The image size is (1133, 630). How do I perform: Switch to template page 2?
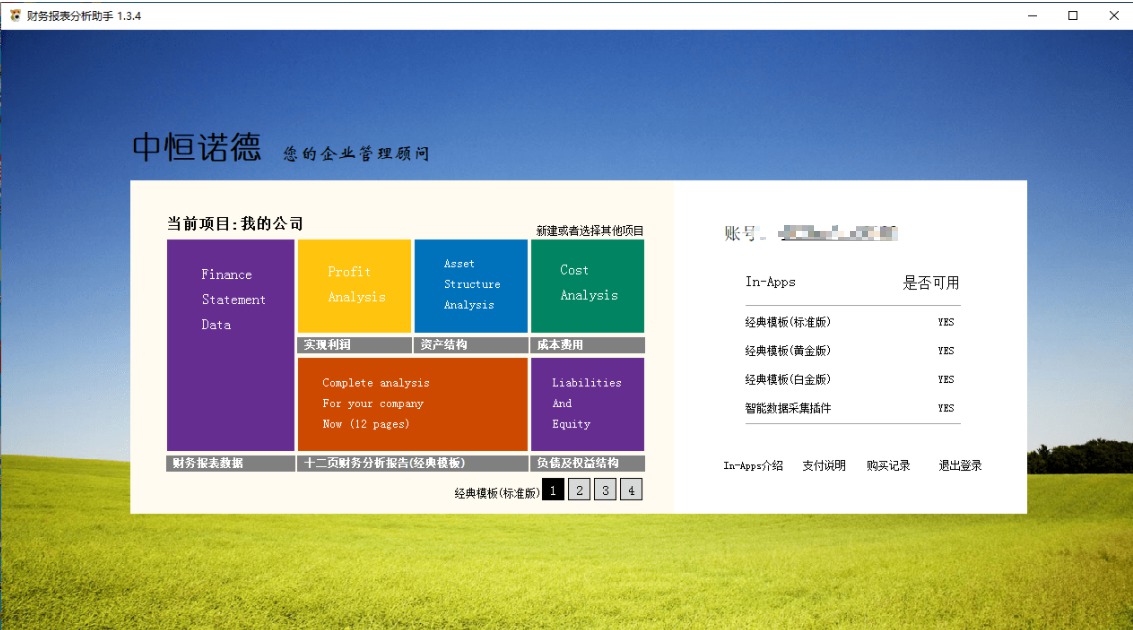tap(580, 491)
